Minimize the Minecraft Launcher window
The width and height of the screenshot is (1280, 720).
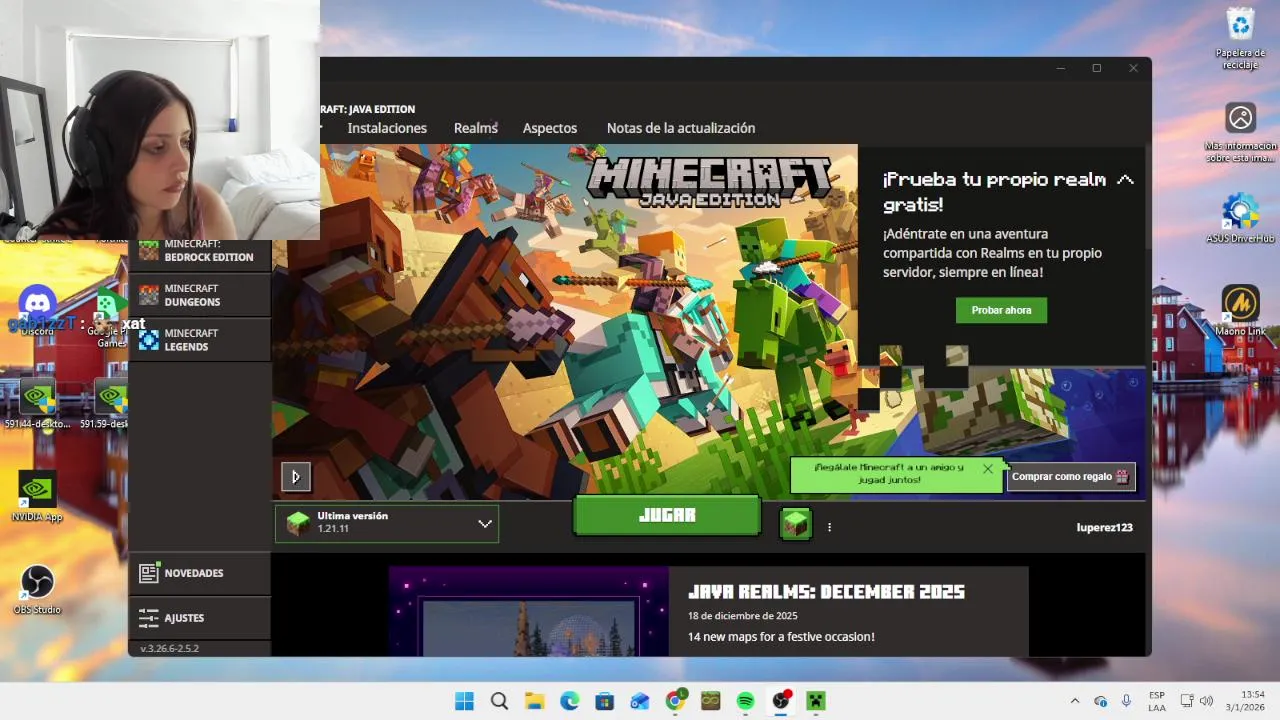click(1060, 68)
